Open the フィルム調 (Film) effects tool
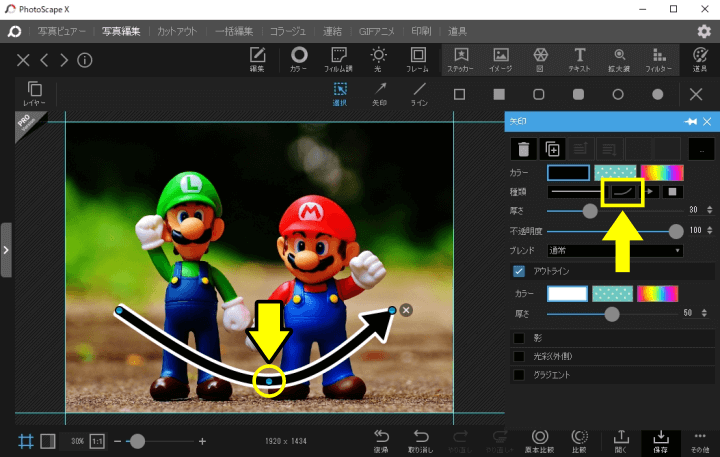The width and height of the screenshot is (720, 457). (x=338, y=60)
